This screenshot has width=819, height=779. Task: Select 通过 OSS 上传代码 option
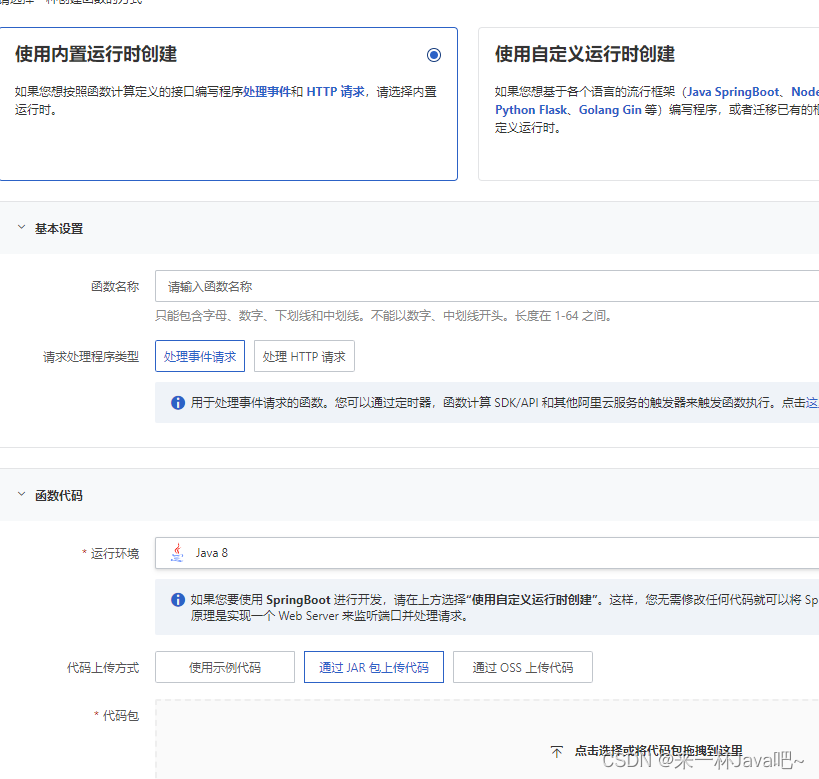click(522, 667)
